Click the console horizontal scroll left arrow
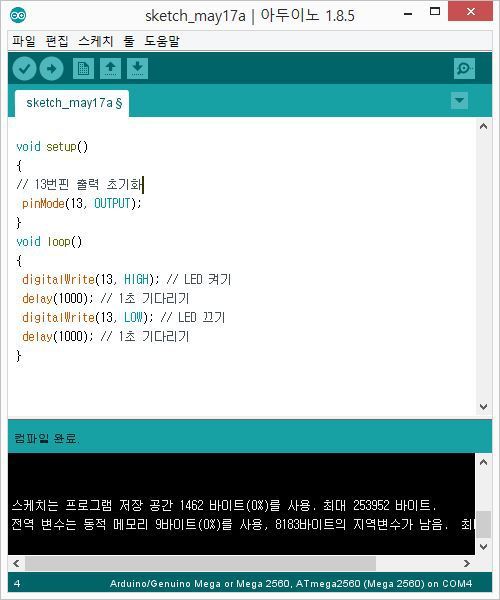 click(16, 563)
